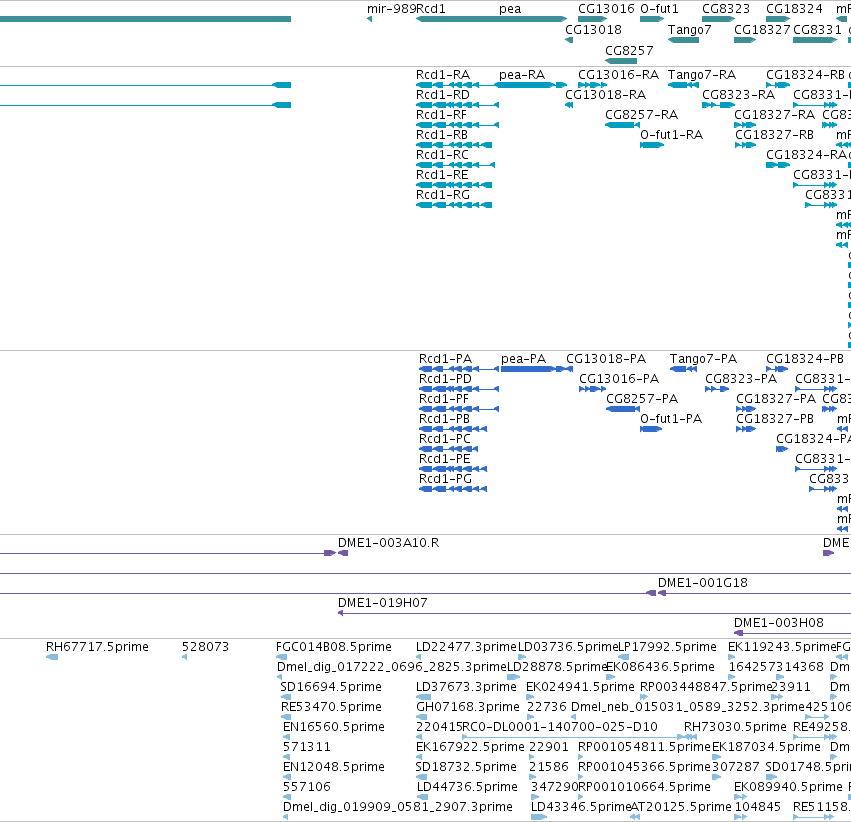The height and width of the screenshot is (822, 851).
Task: Open transcript Tango7-RA
Action: (x=702, y=75)
